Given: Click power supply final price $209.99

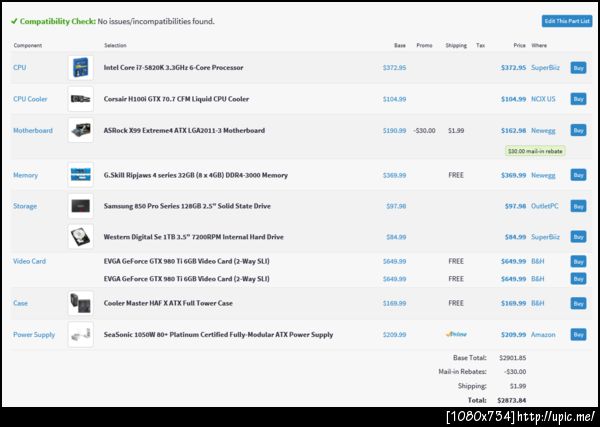Looking at the screenshot, I should (x=513, y=334).
